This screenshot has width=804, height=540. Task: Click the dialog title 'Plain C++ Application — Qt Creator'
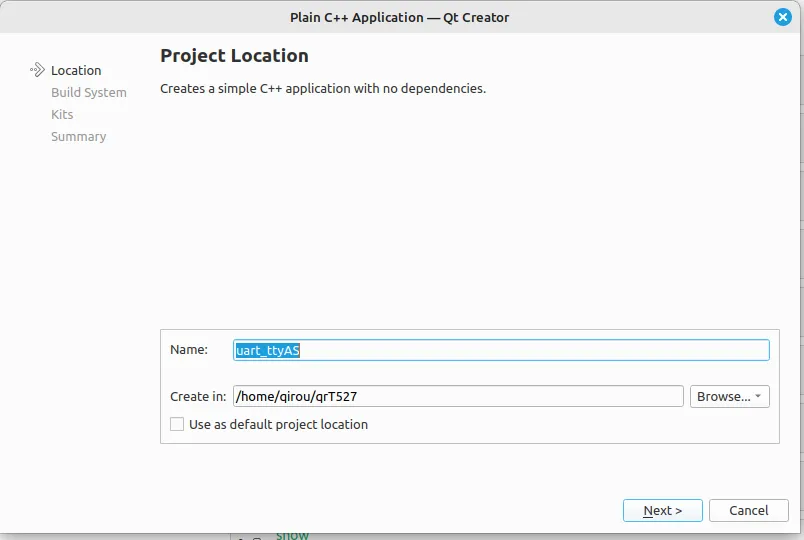pyautogui.click(x=399, y=17)
